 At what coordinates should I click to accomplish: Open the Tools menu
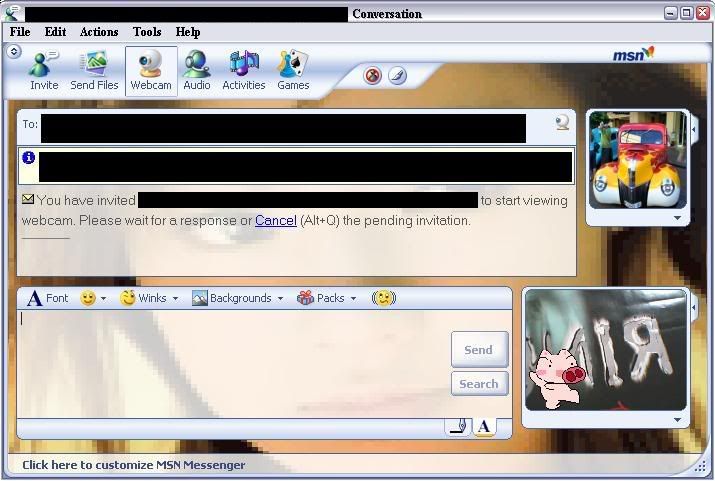click(147, 32)
